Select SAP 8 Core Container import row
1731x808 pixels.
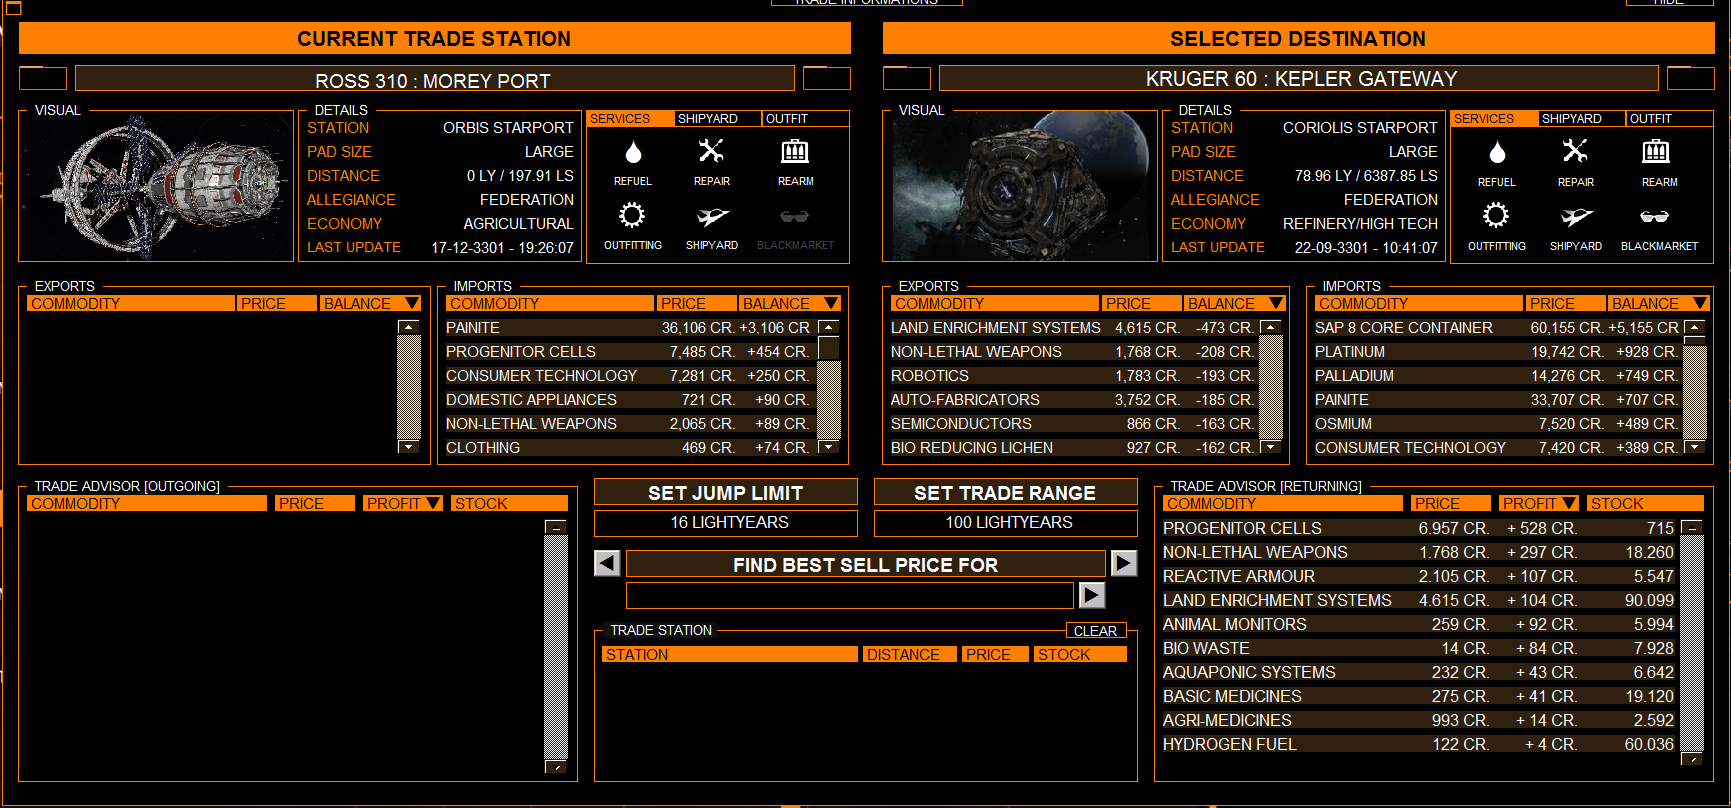pos(1497,328)
